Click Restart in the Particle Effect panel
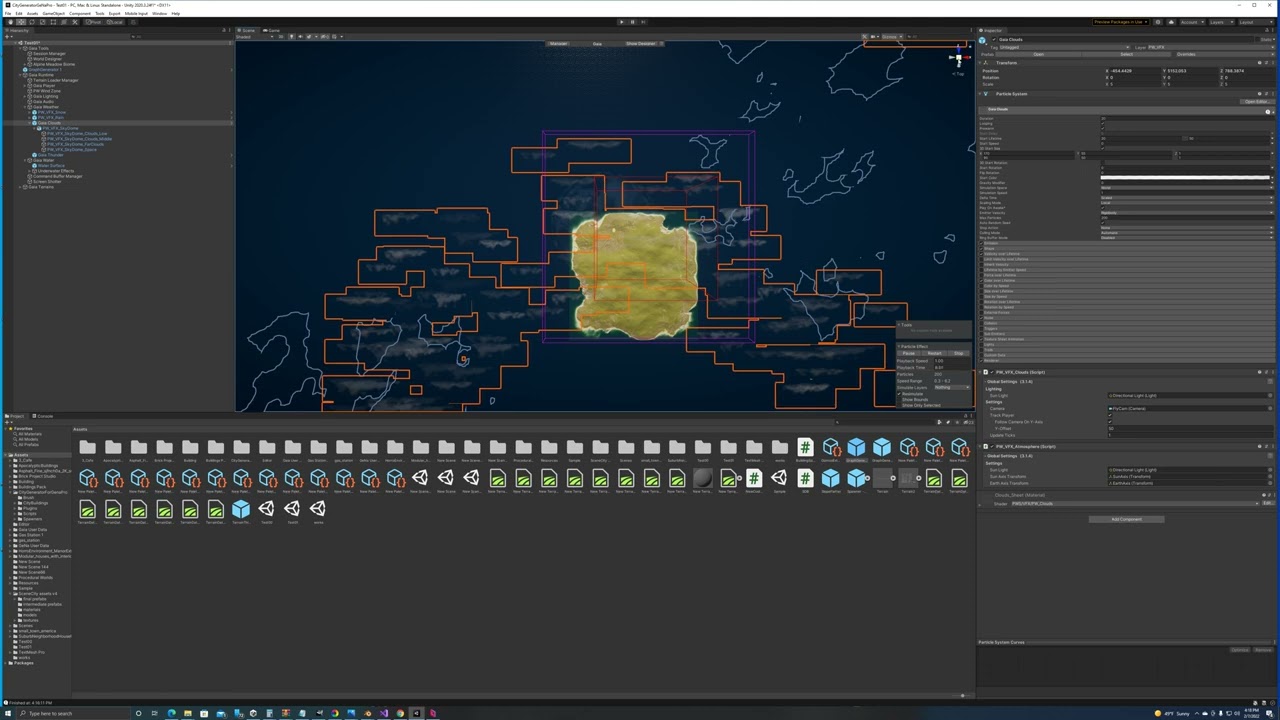 point(935,353)
